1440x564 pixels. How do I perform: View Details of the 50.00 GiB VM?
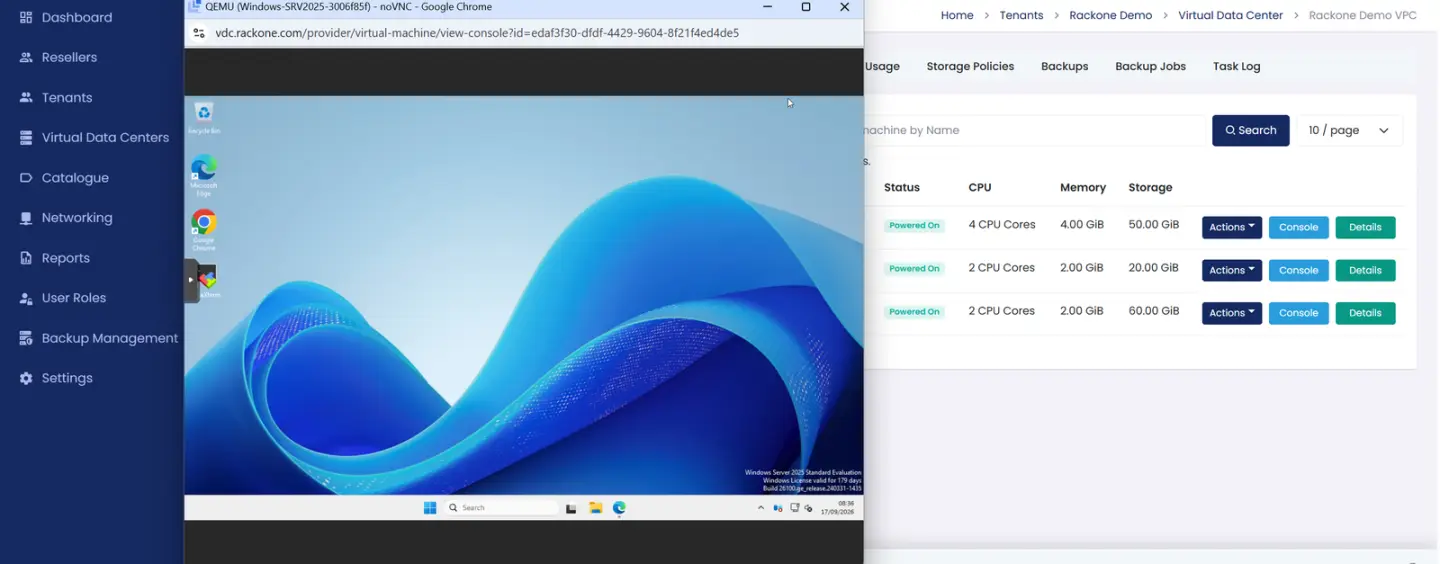pos(1365,227)
